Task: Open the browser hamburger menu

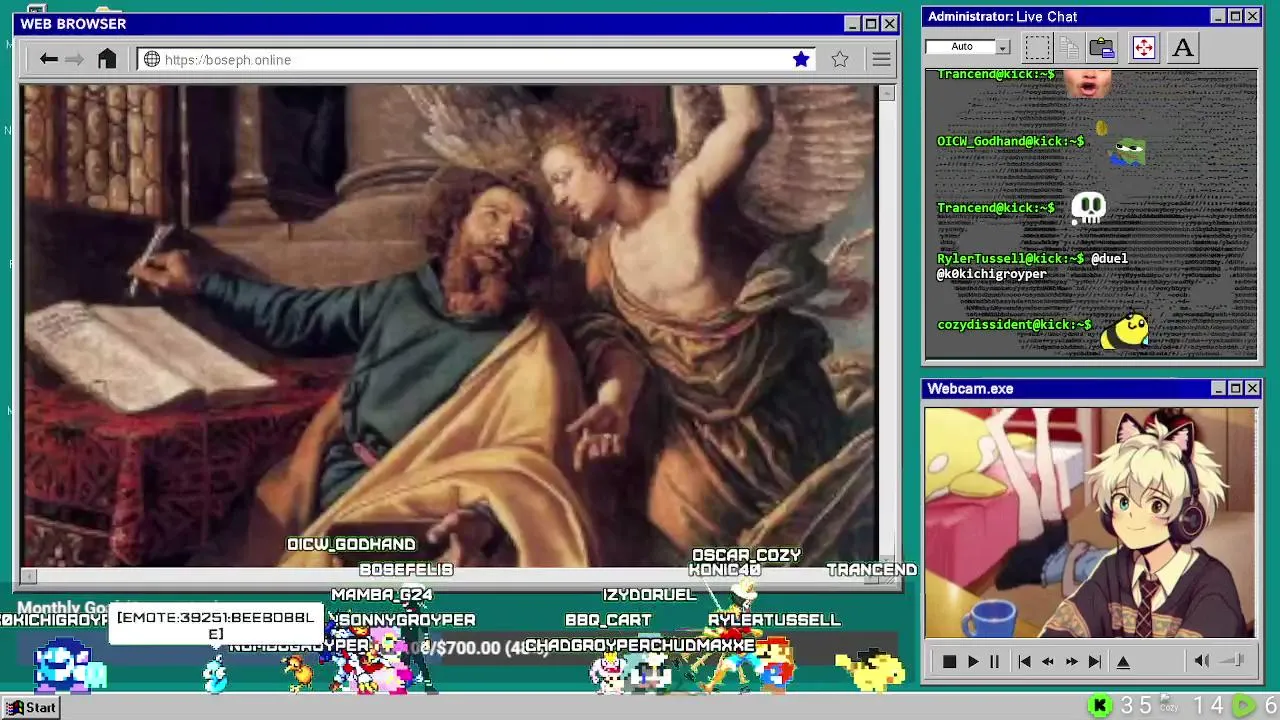Action: pyautogui.click(x=881, y=60)
